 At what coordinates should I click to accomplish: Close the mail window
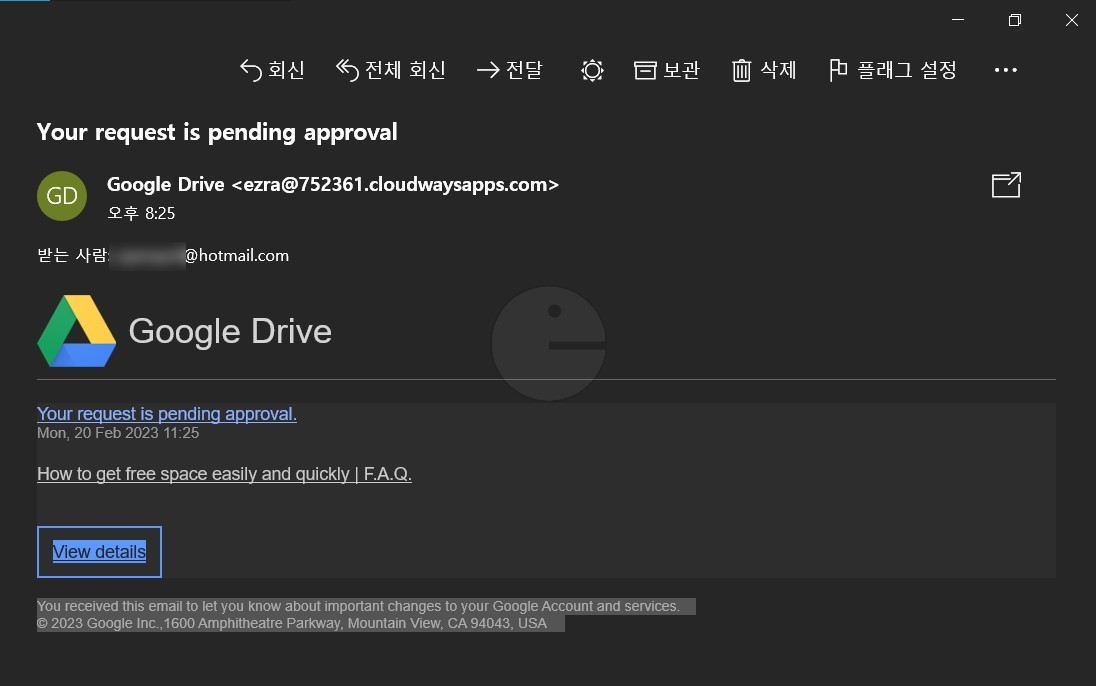tap(1072, 20)
